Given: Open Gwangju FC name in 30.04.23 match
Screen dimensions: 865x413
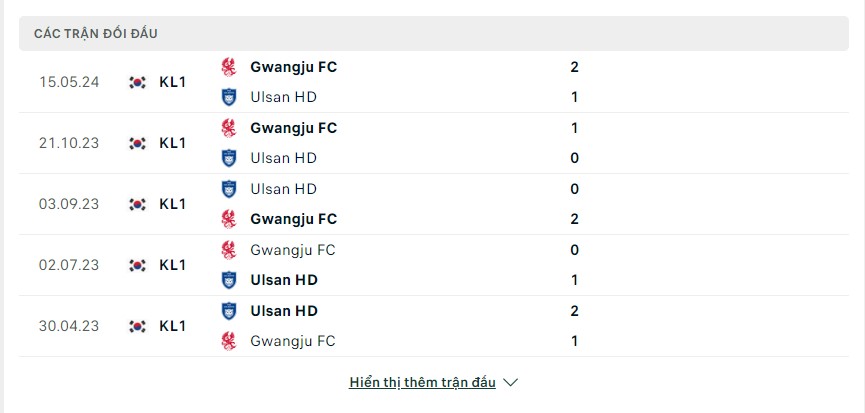Looking at the screenshot, I should [x=292, y=341].
